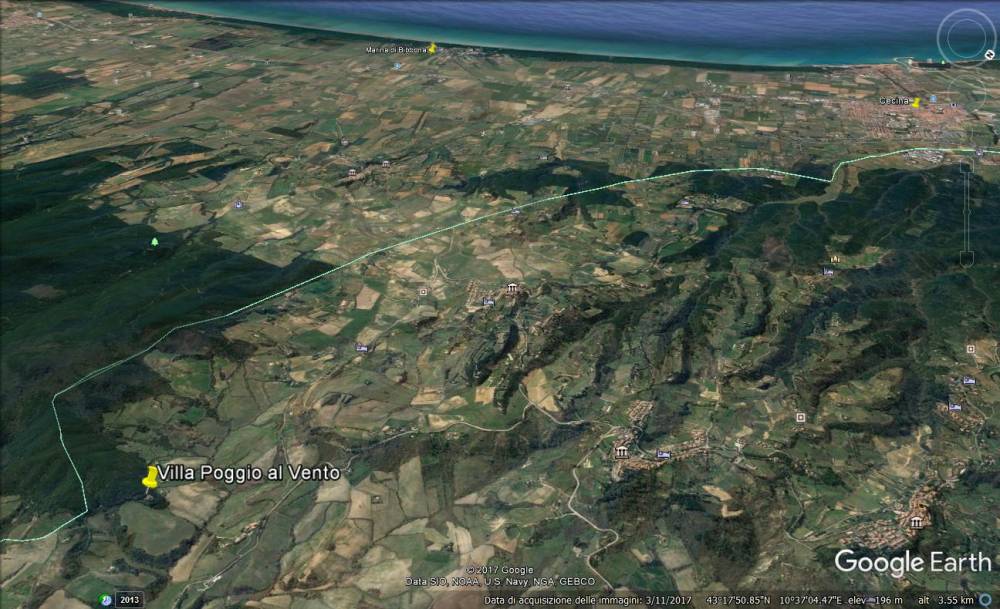Viewport: 1000px width, 609px height.
Task: Open the Marina di Bibbona label
Action: point(396,48)
